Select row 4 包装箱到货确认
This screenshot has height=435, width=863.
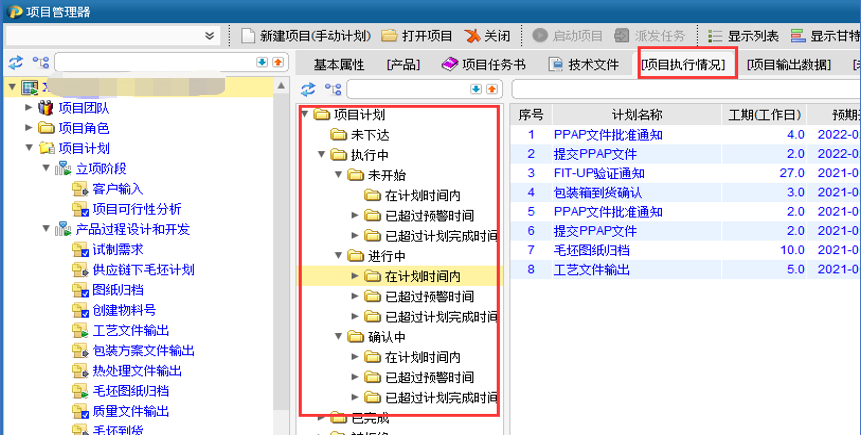(x=686, y=193)
